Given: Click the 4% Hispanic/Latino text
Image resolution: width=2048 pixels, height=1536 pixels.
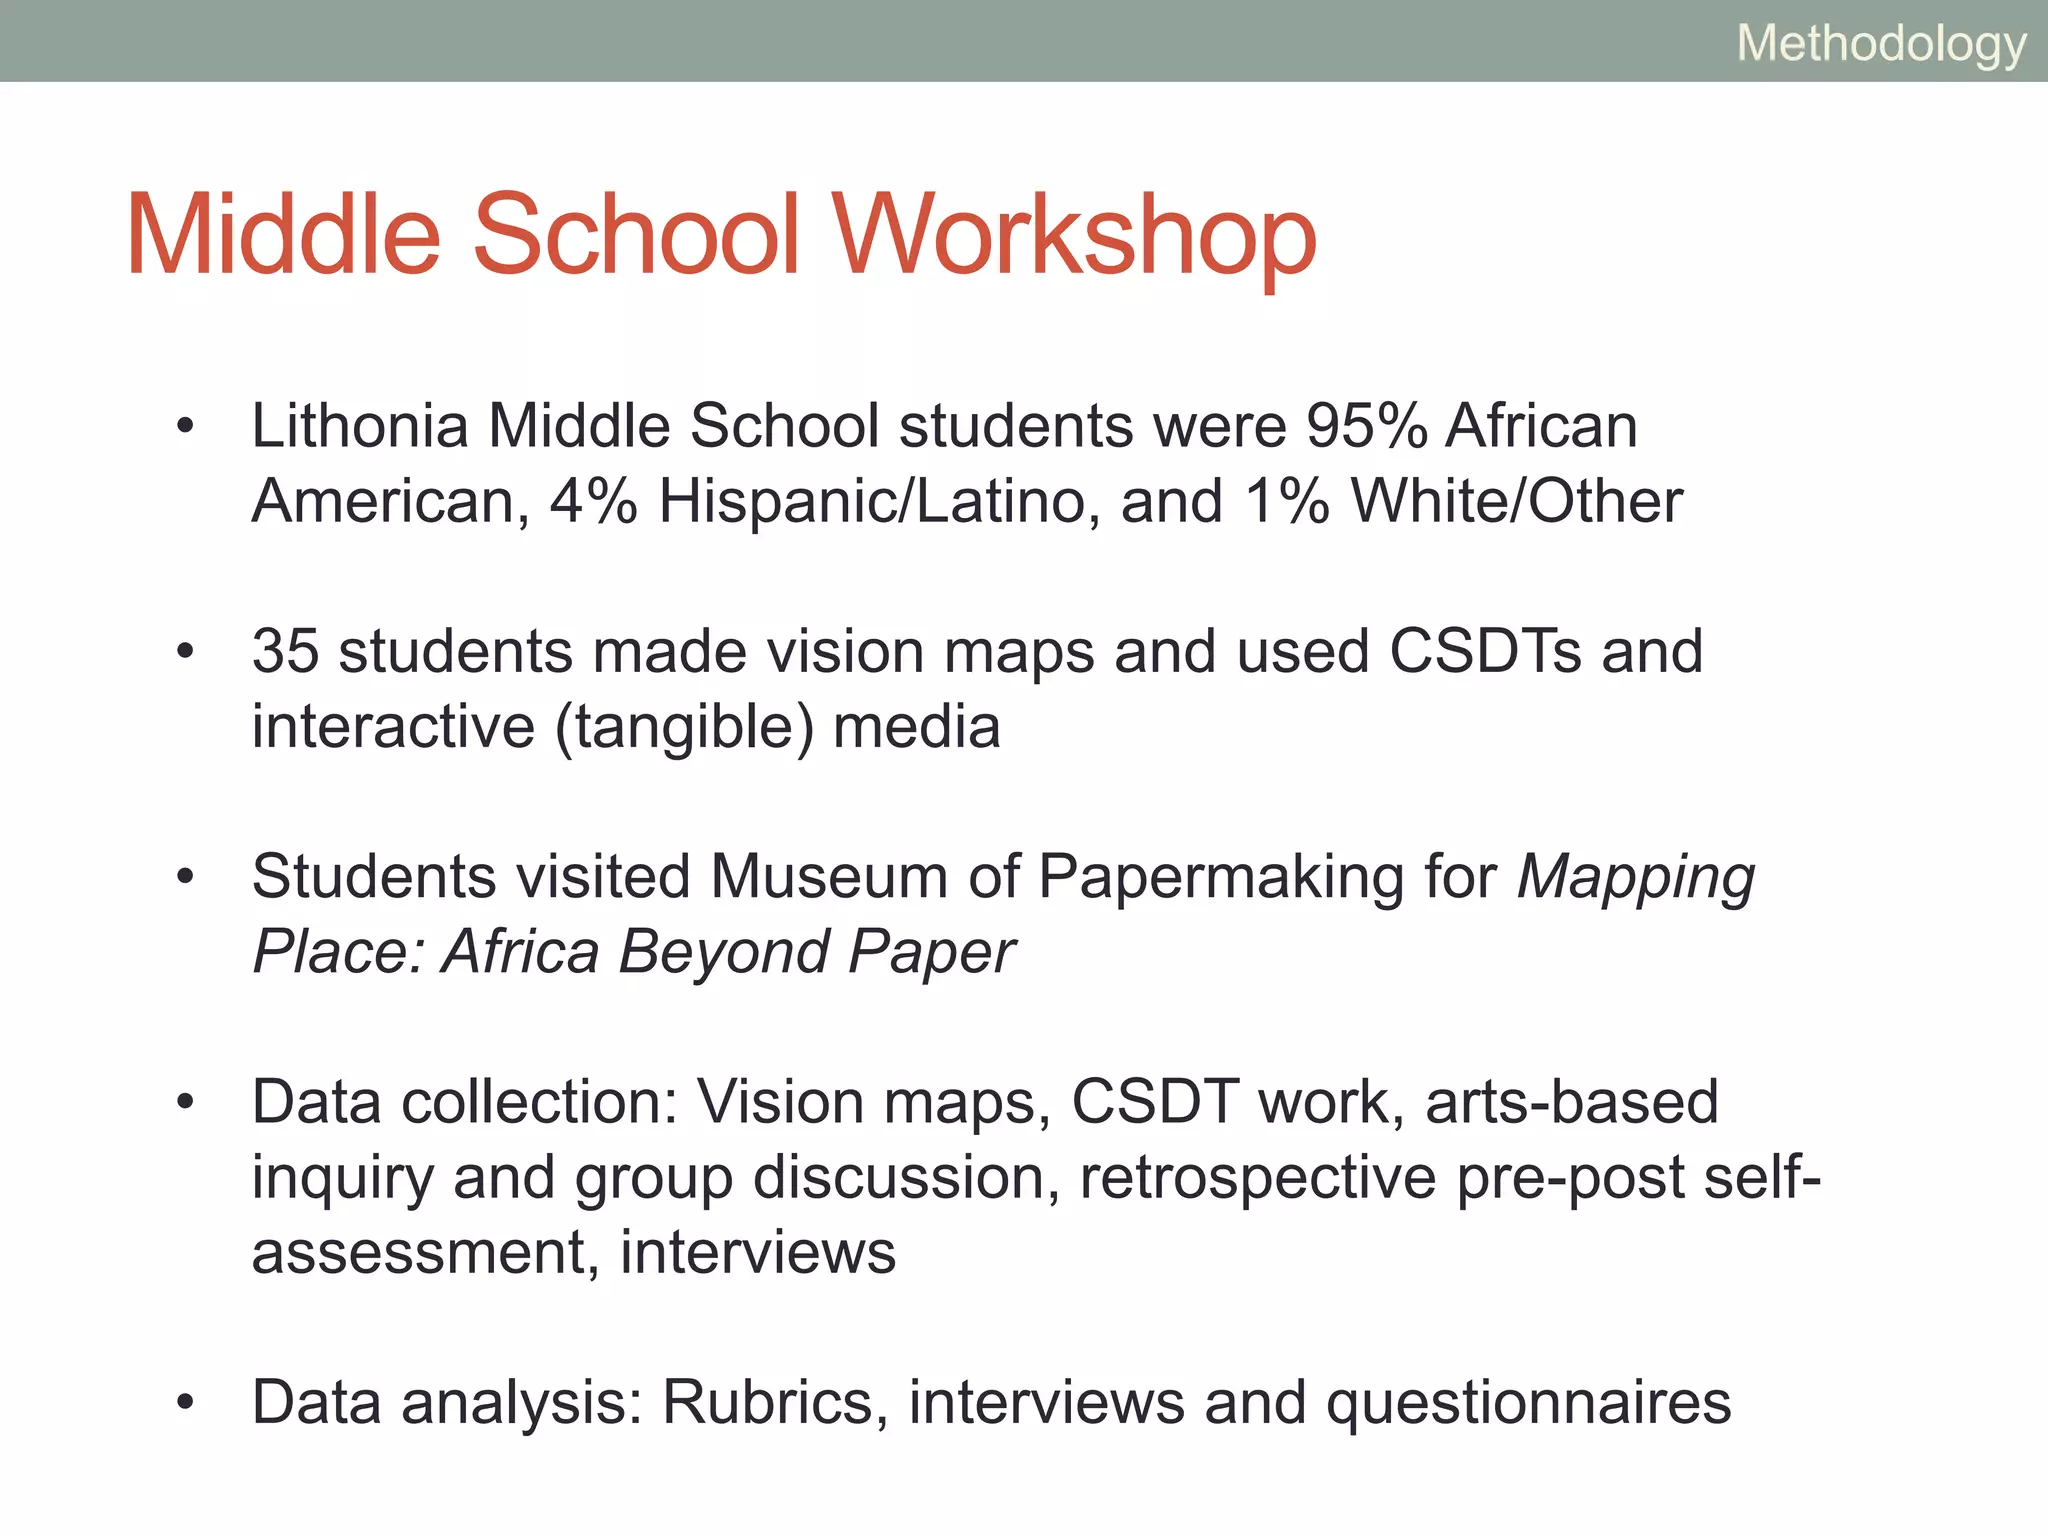Looking at the screenshot, I should pos(817,502).
